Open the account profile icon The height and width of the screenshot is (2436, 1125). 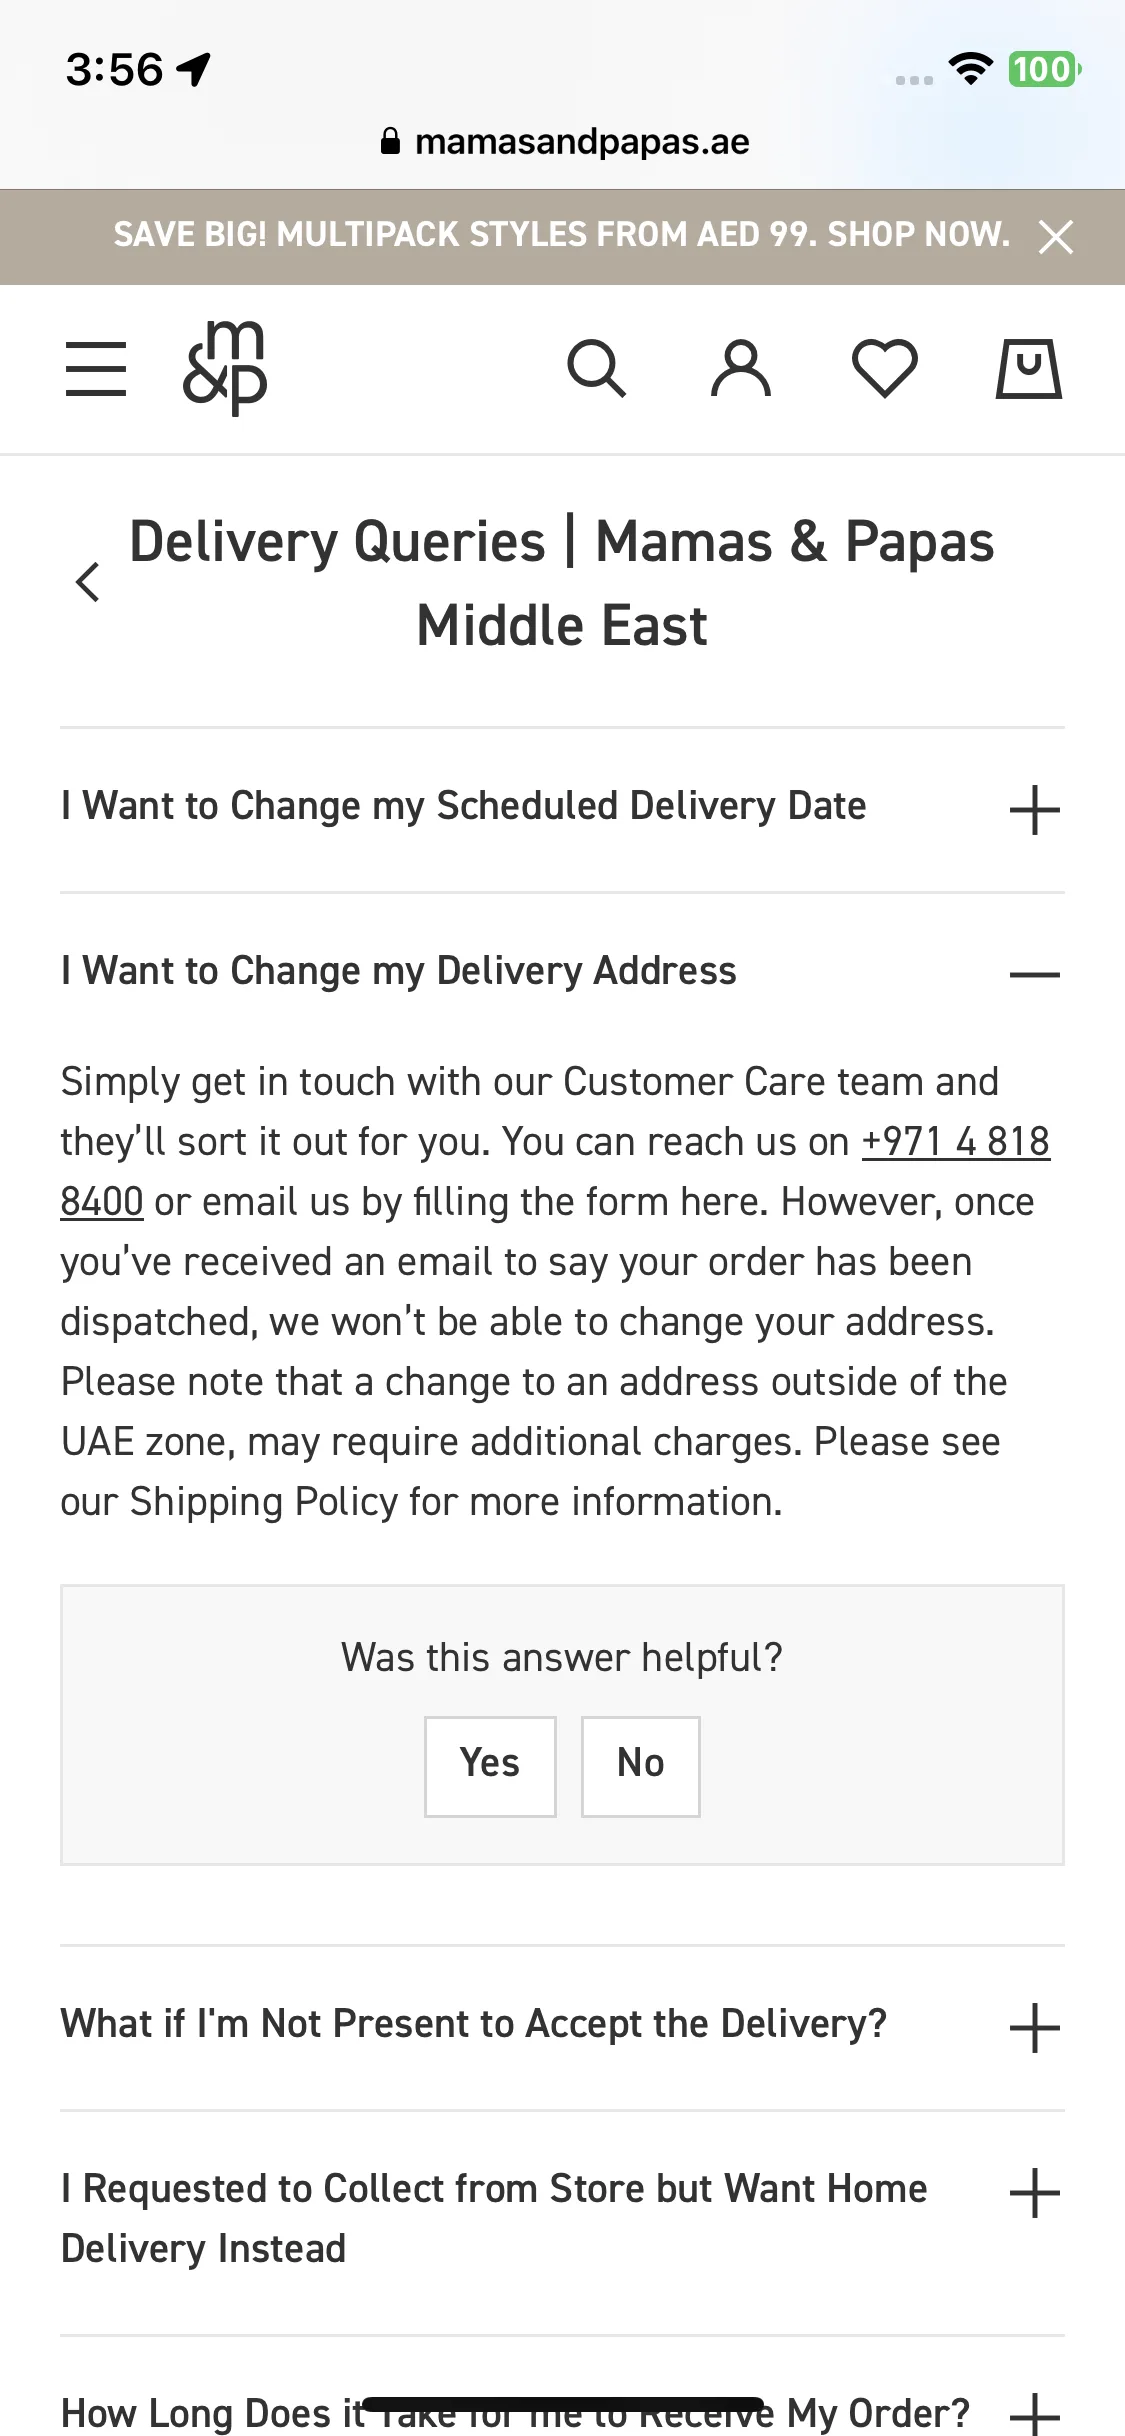pos(741,369)
